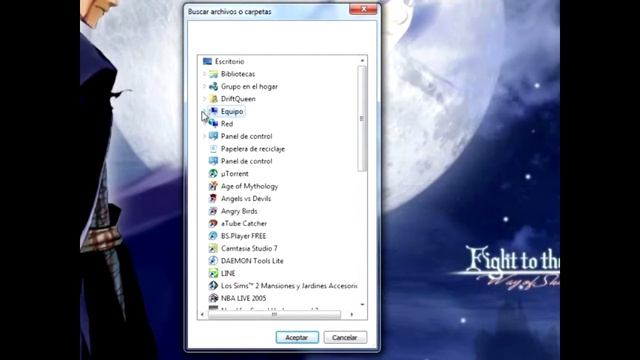Expand the DriftQueen tree node
The width and height of the screenshot is (640, 360).
[x=204, y=99]
